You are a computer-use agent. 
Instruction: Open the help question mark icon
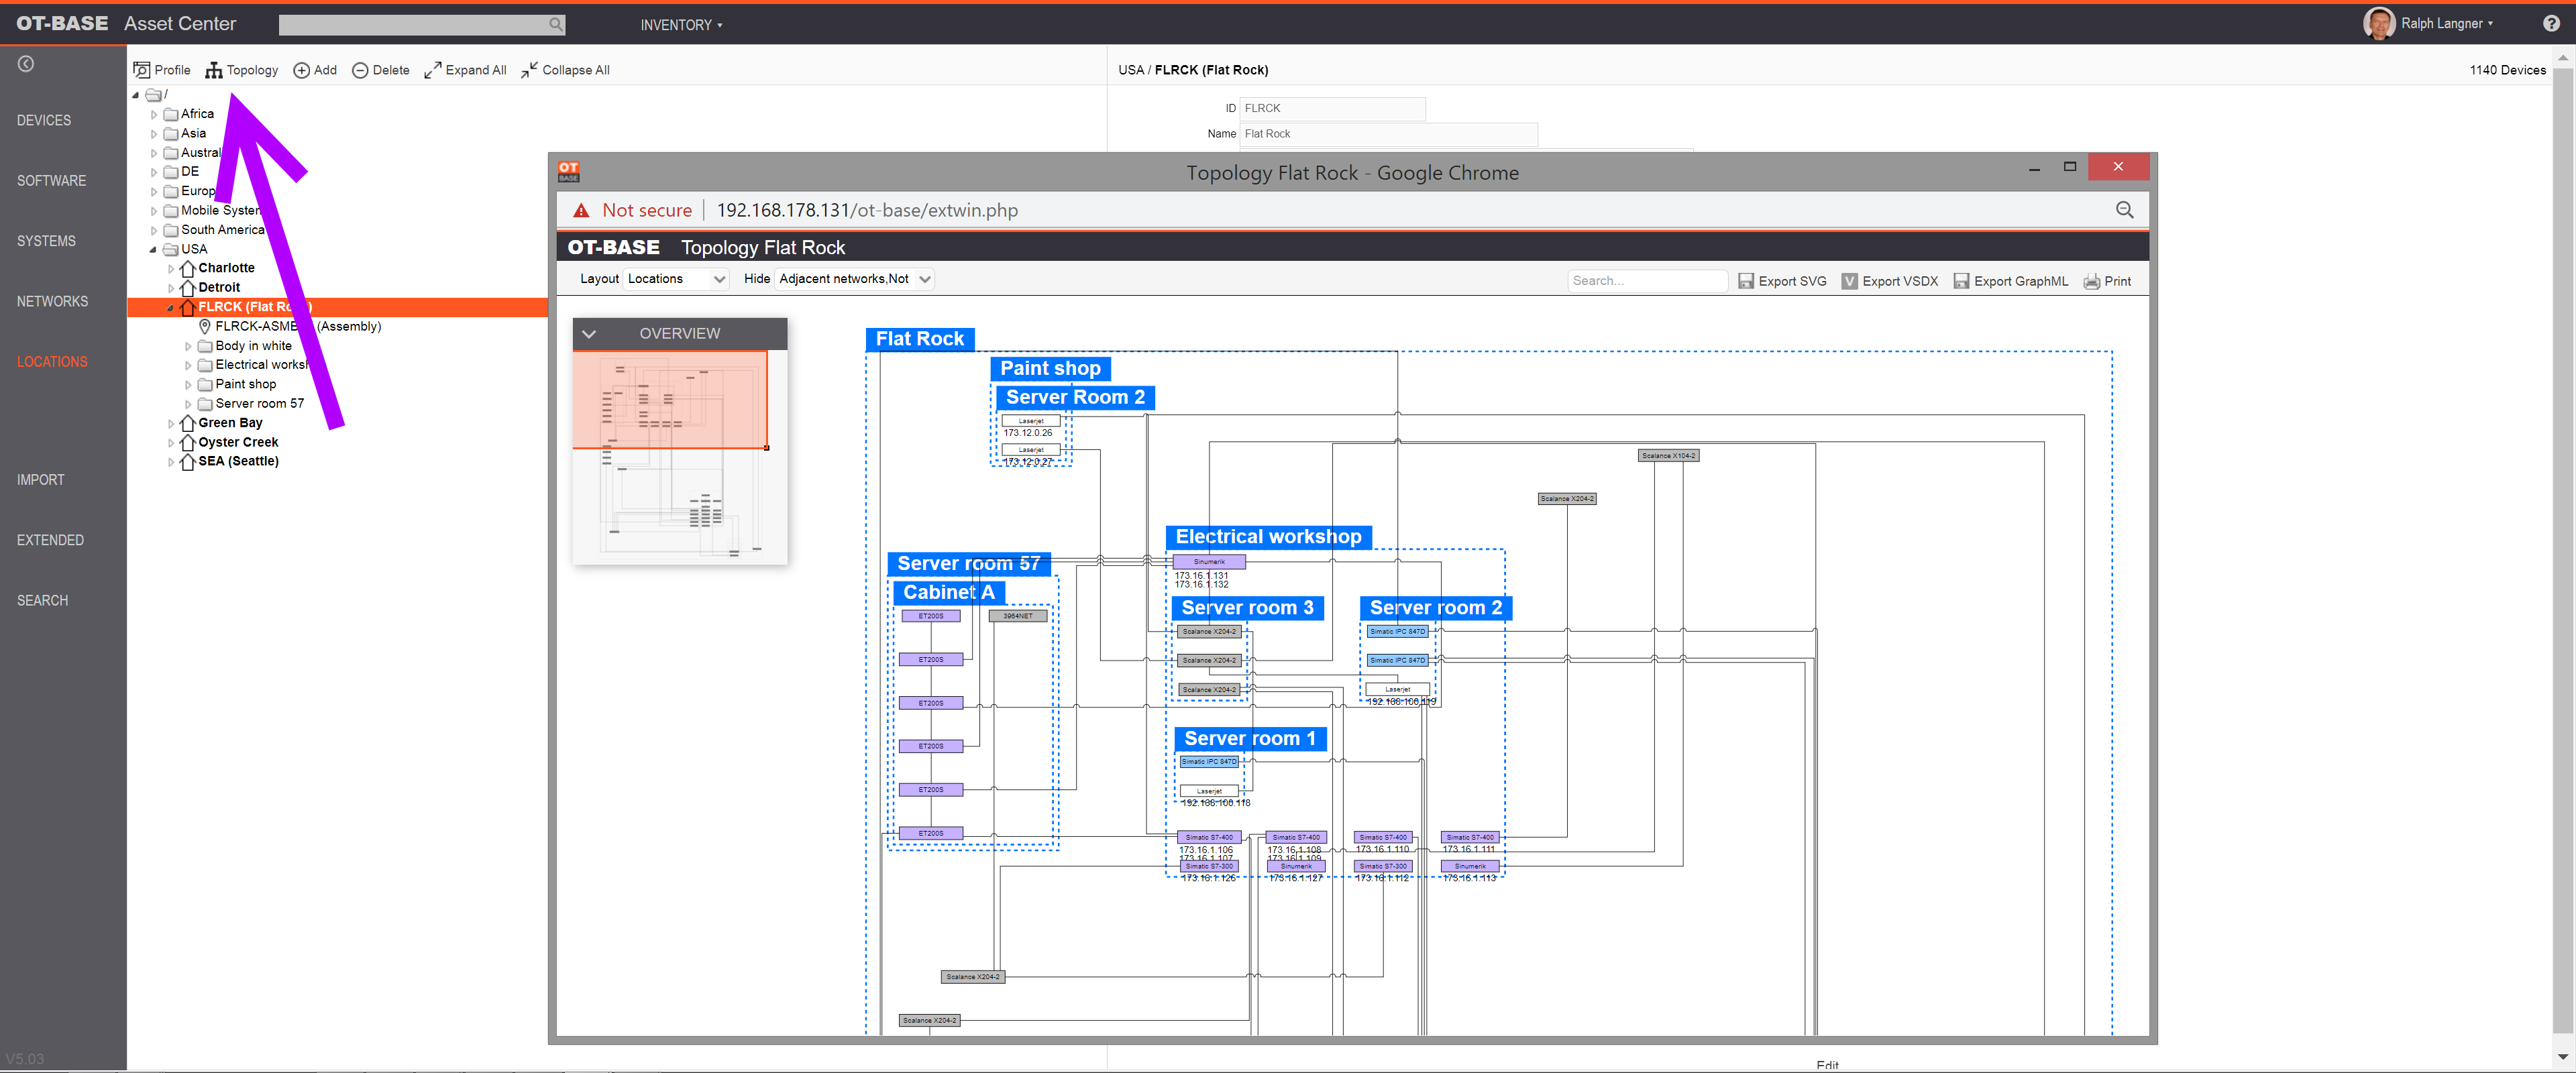coord(2551,24)
